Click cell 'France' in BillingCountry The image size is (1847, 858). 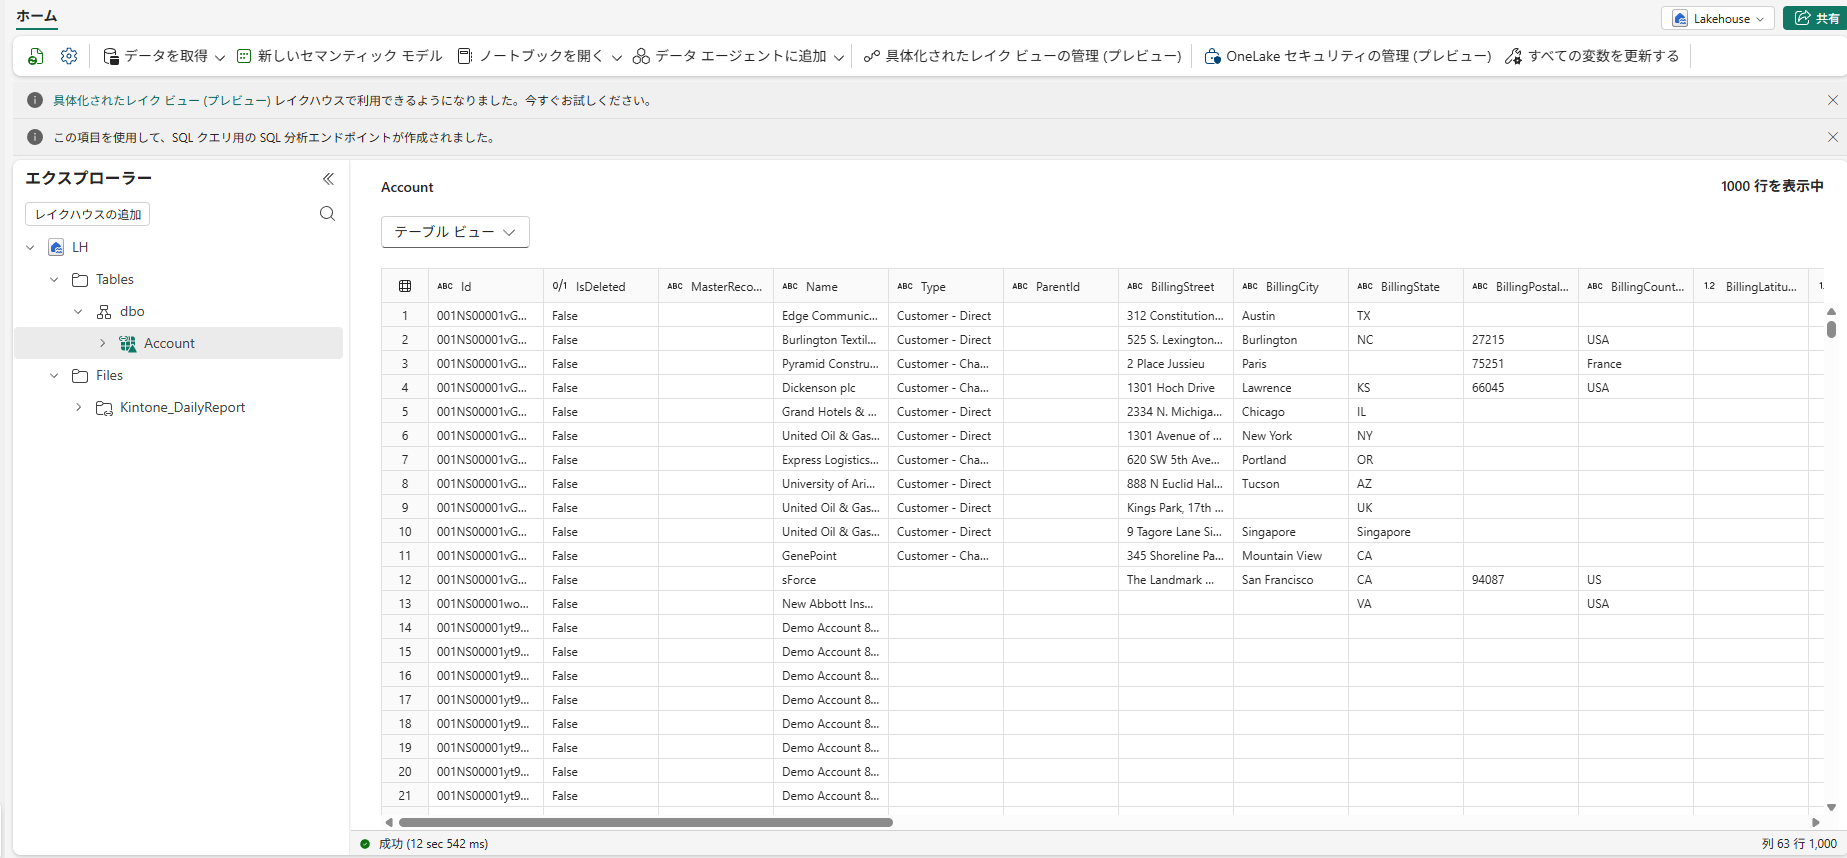click(1636, 364)
